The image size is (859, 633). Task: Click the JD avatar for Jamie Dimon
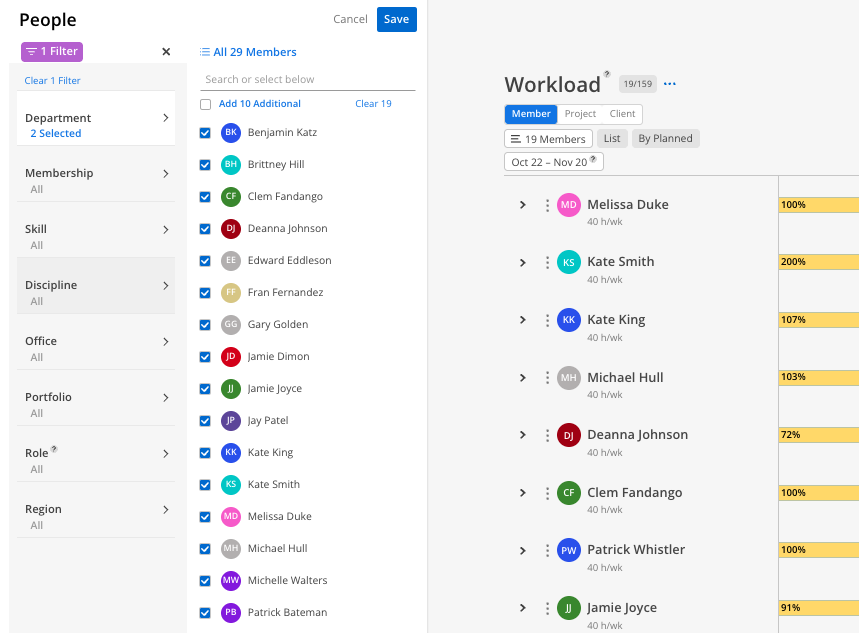(x=231, y=357)
